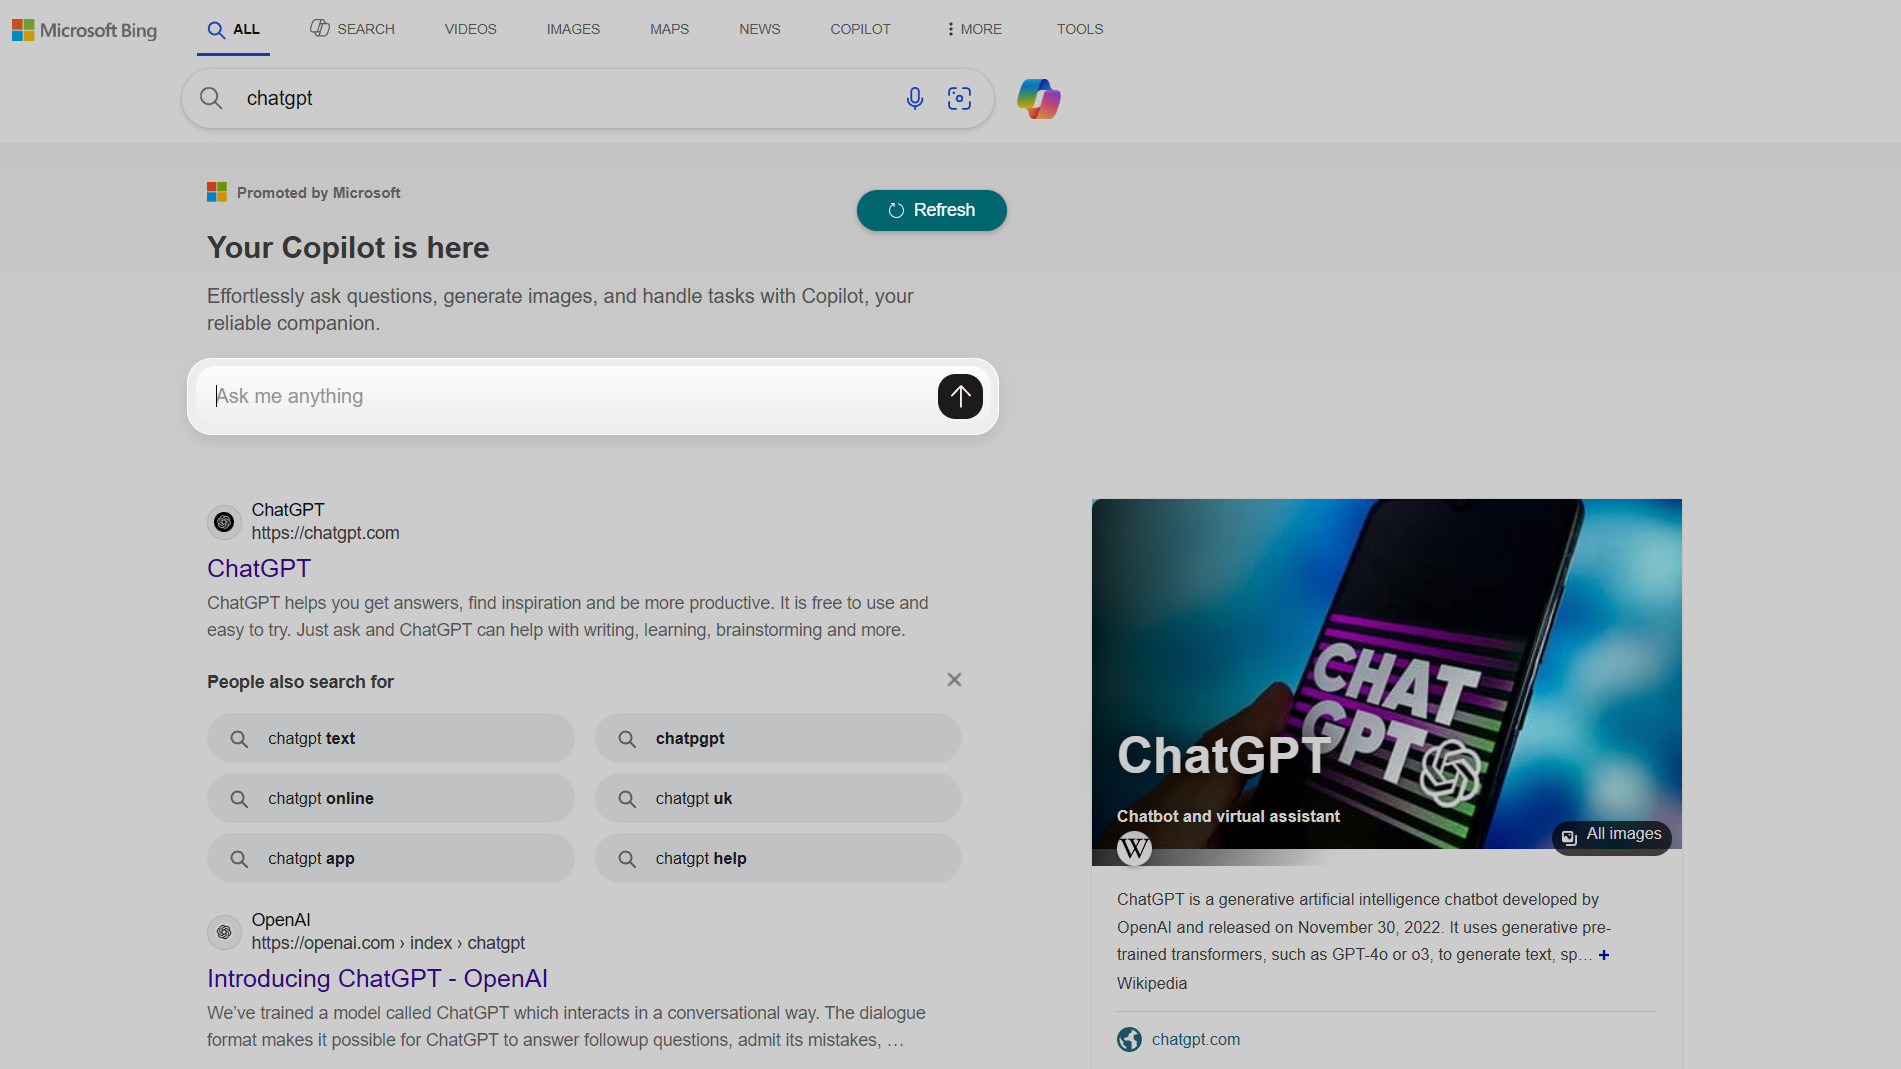Open the Introducing ChatGPT - OpenAI link

[x=377, y=978]
